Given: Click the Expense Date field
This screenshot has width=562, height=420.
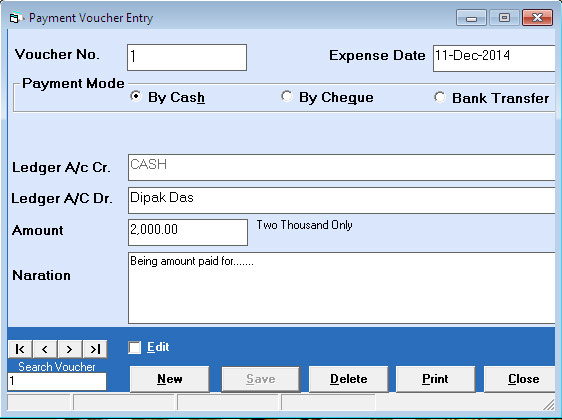Looking at the screenshot, I should 495,58.
